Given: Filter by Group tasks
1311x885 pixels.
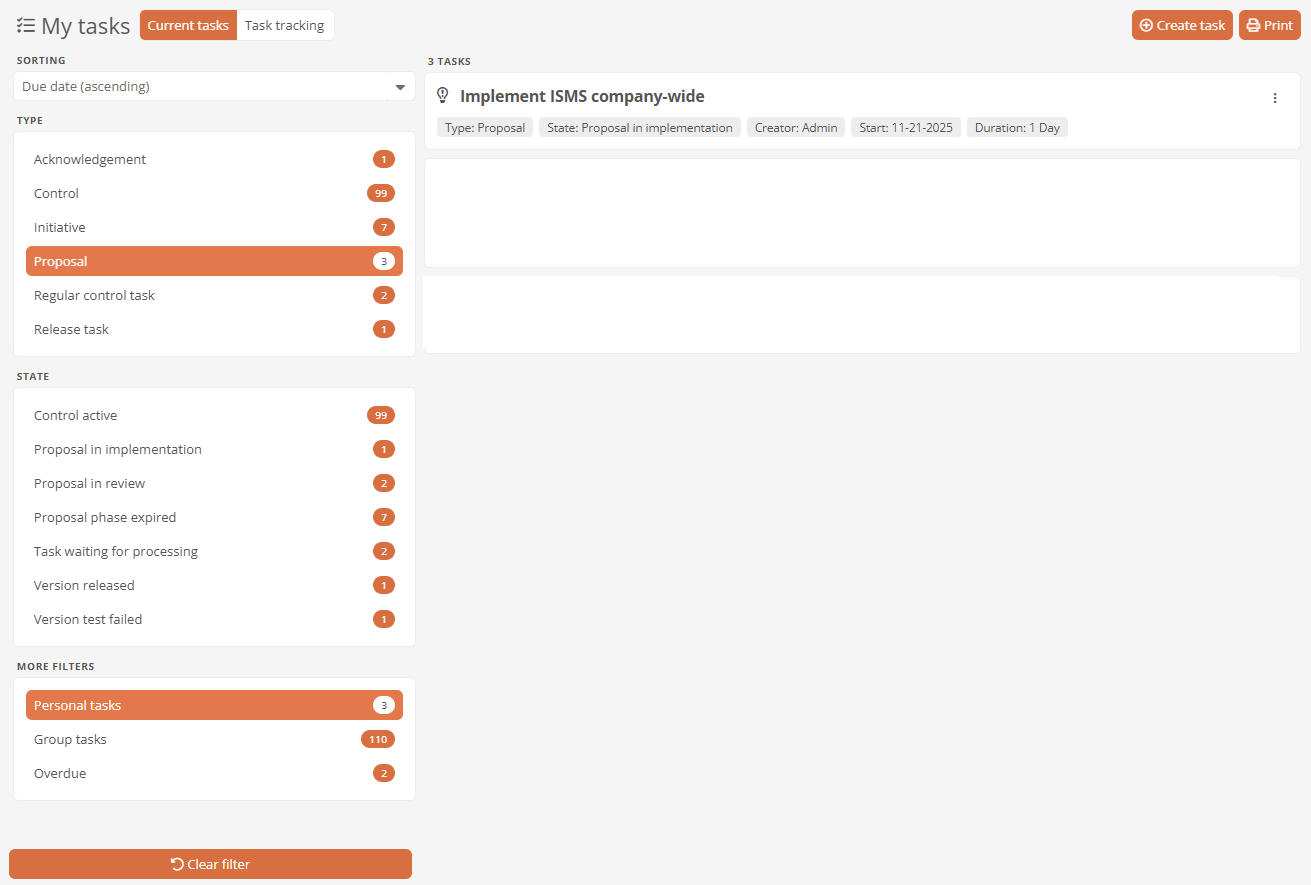Looking at the screenshot, I should click(x=214, y=739).
